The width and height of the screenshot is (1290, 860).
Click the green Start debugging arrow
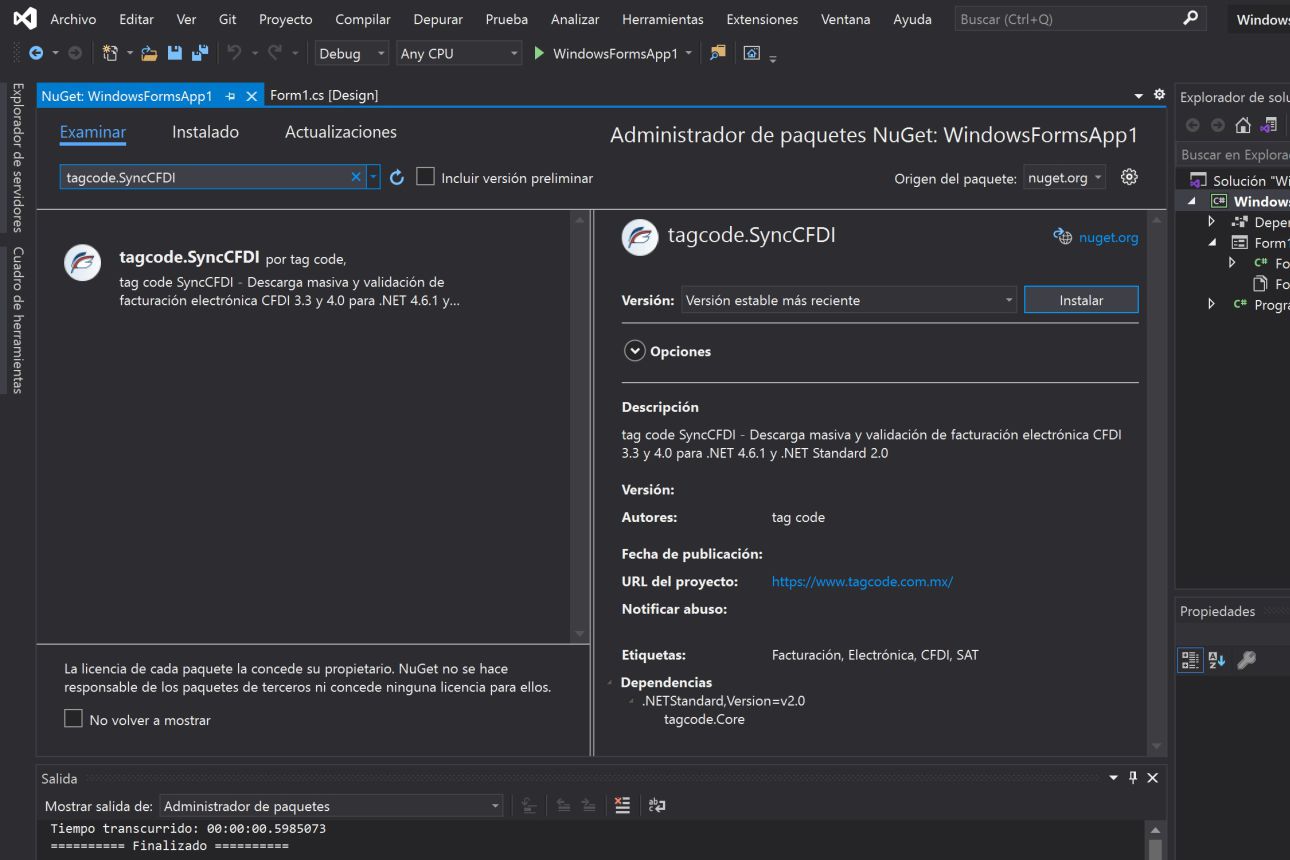(x=540, y=53)
